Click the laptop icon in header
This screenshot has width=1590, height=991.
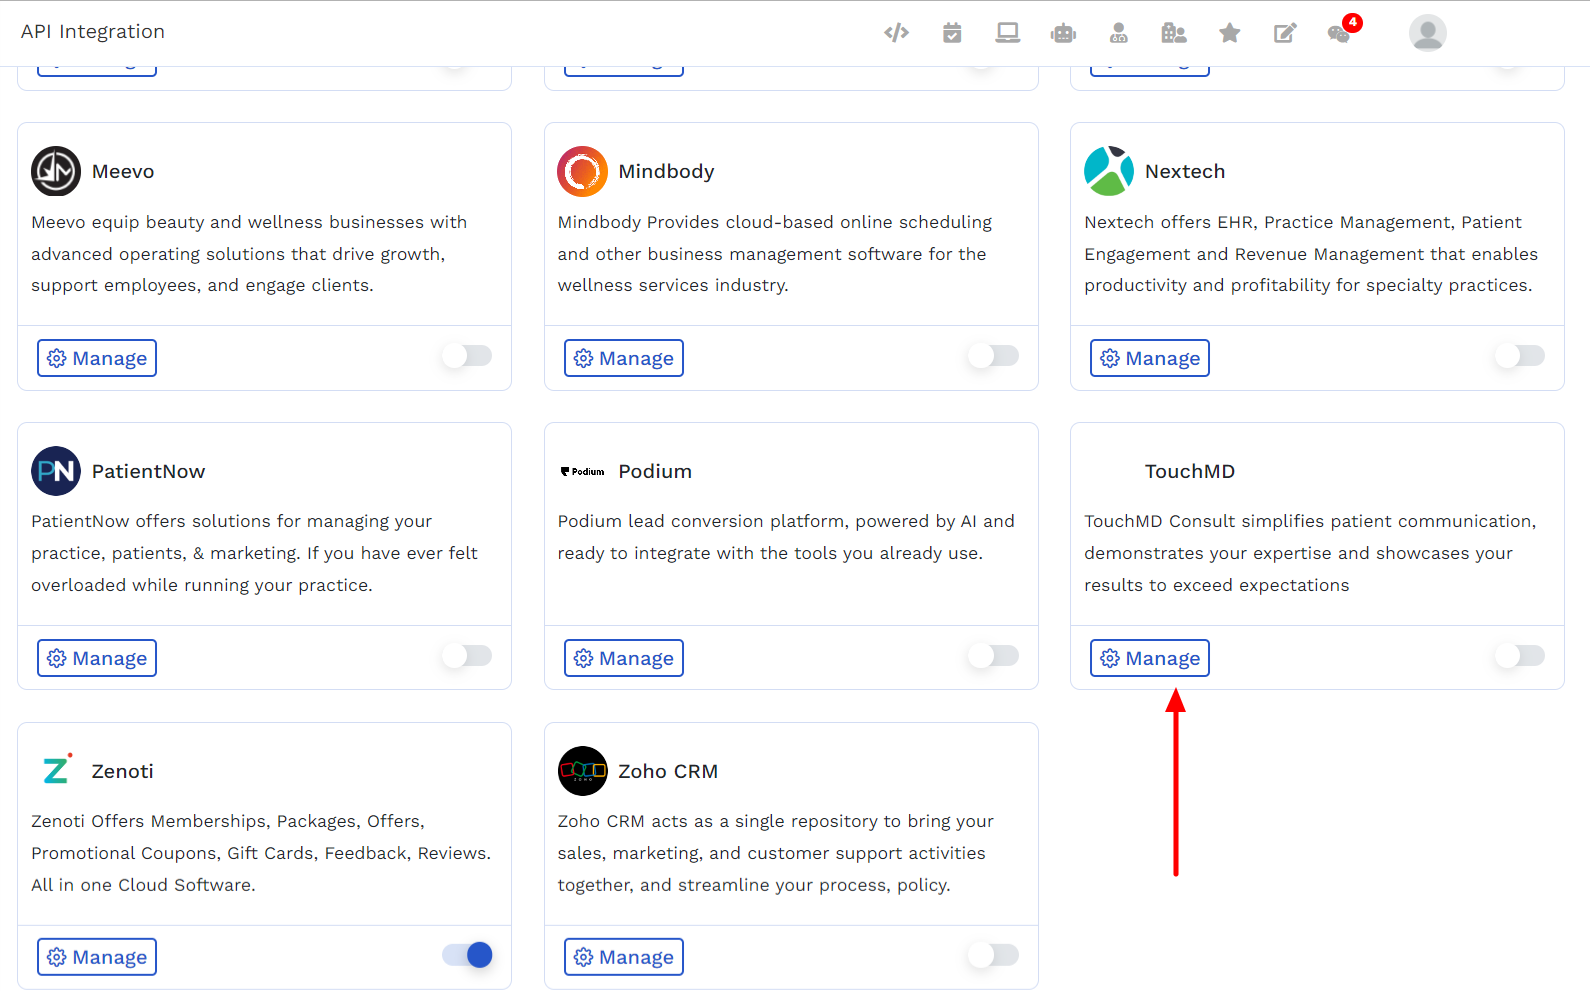click(1007, 33)
